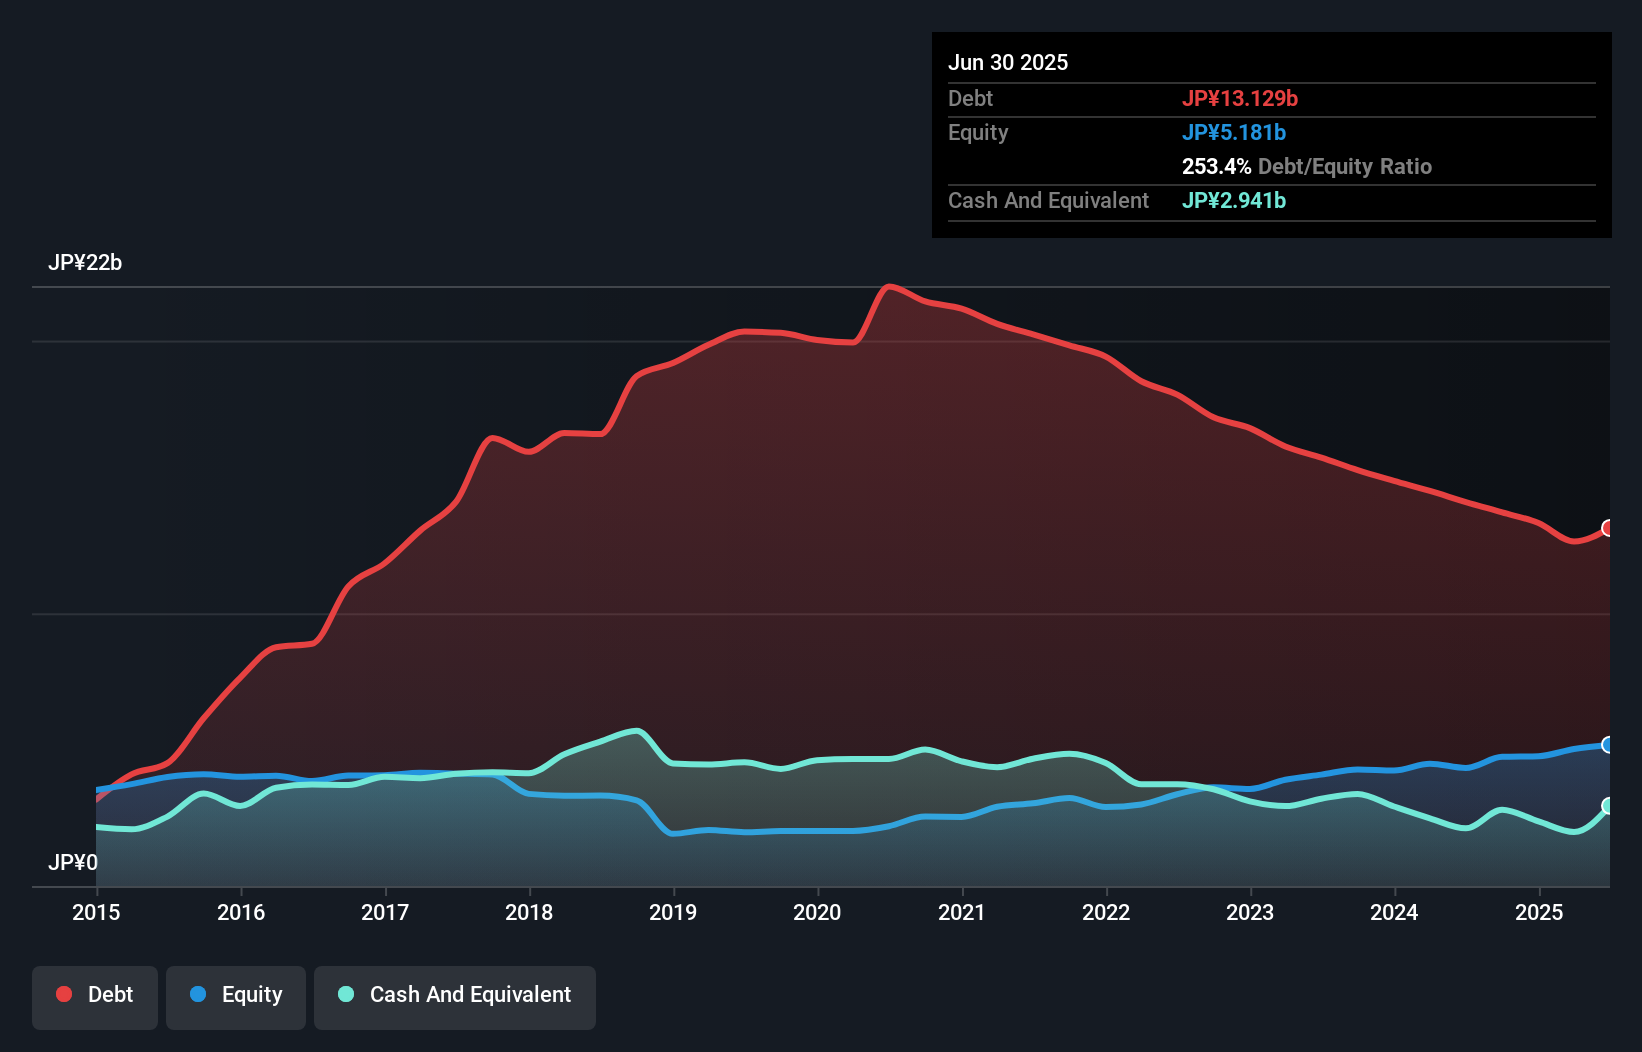Click the teal Cash And Equivalent legend dot
The width and height of the screenshot is (1642, 1052).
[x=344, y=994]
